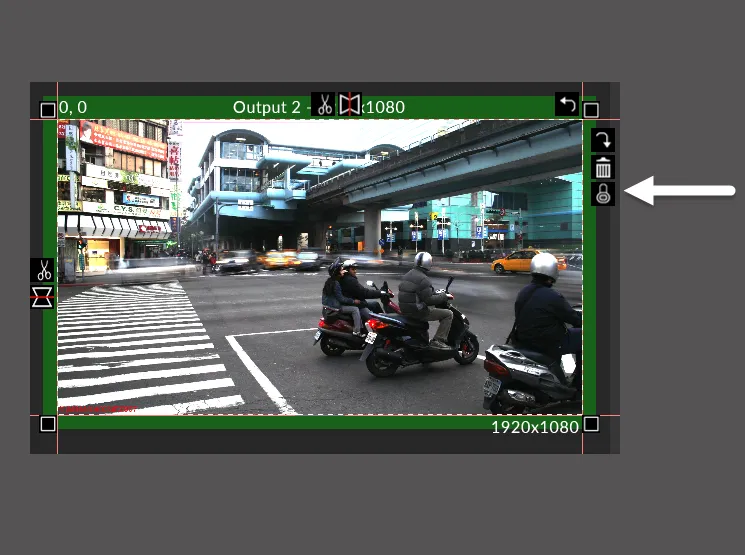Image resolution: width=745 pixels, height=555 pixels.
Task: Delete the output using the trash icon
Action: coord(603,167)
